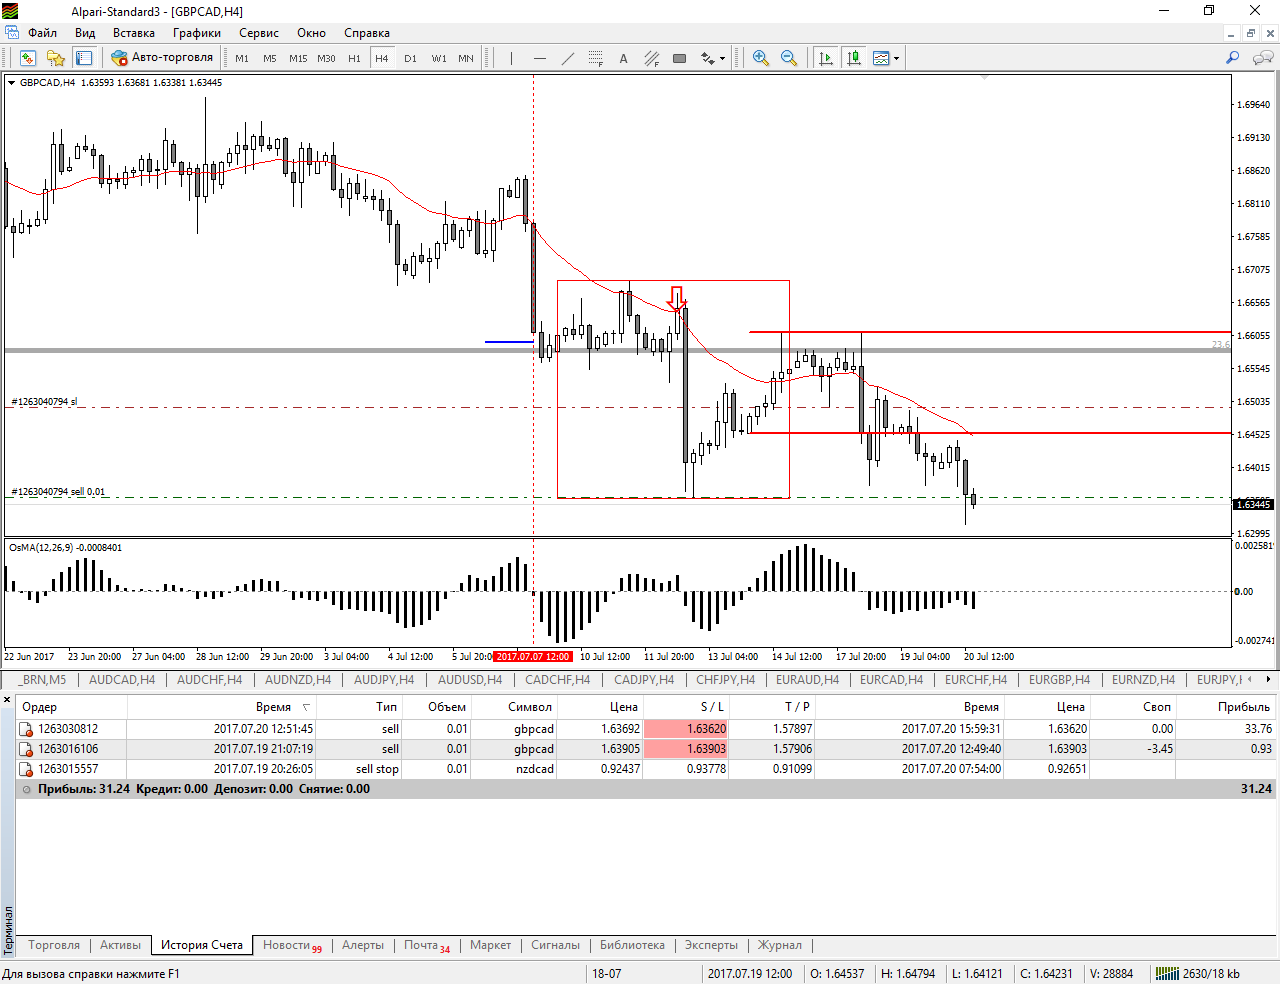
Task: Zoom in on the chart
Action: tap(761, 58)
